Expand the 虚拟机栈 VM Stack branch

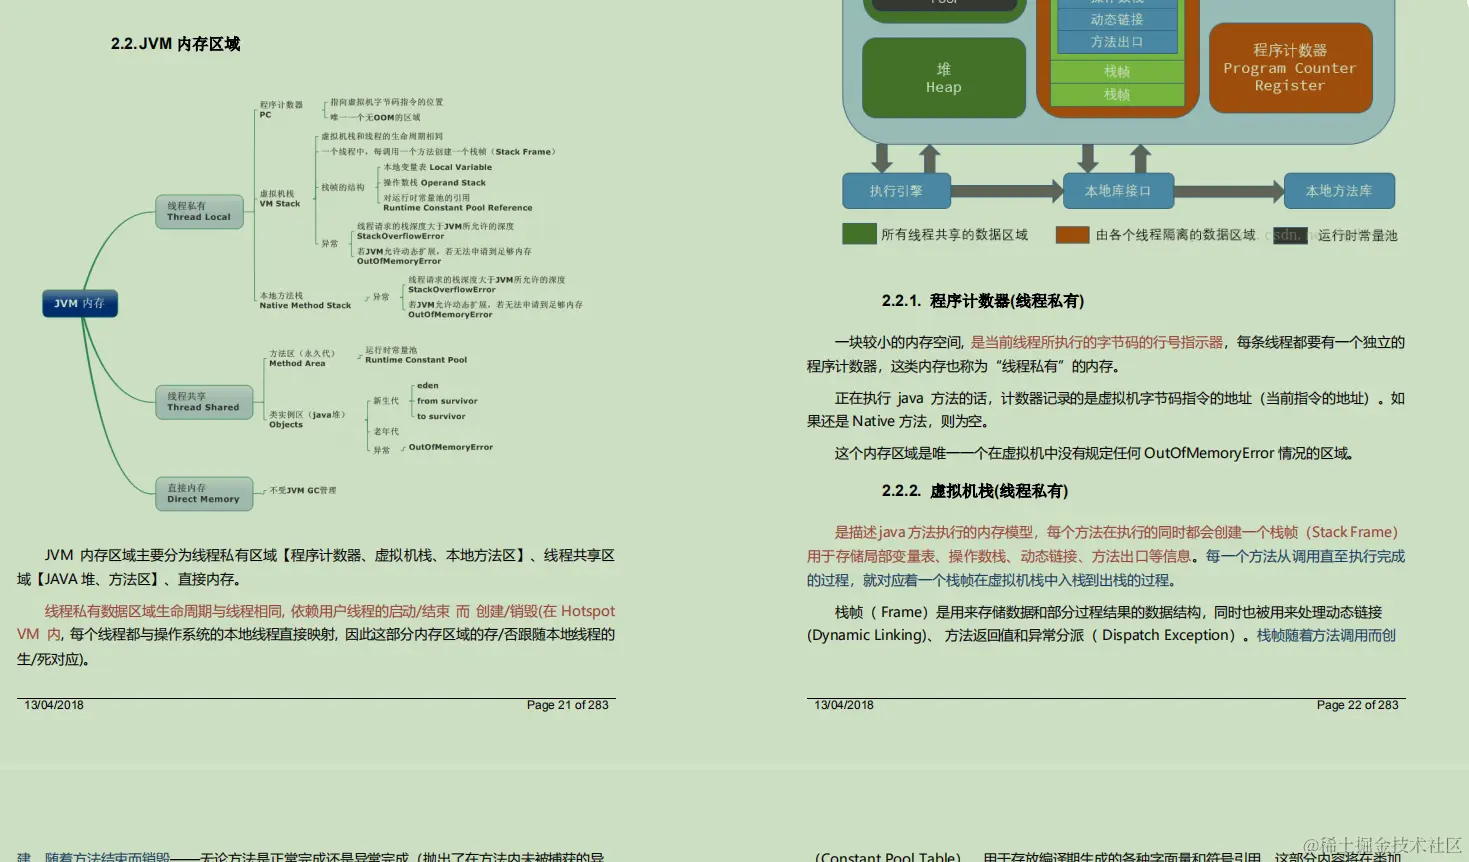[x=278, y=199]
